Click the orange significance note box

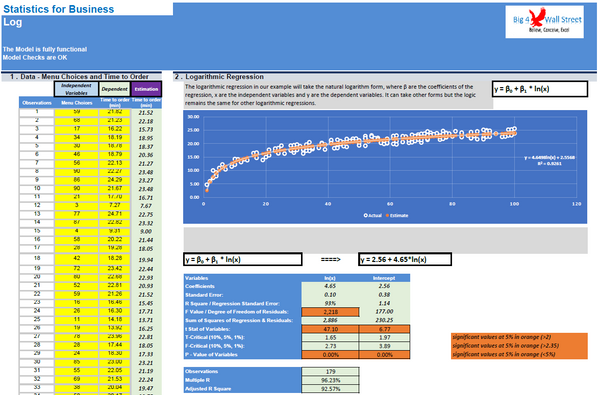tap(519, 346)
